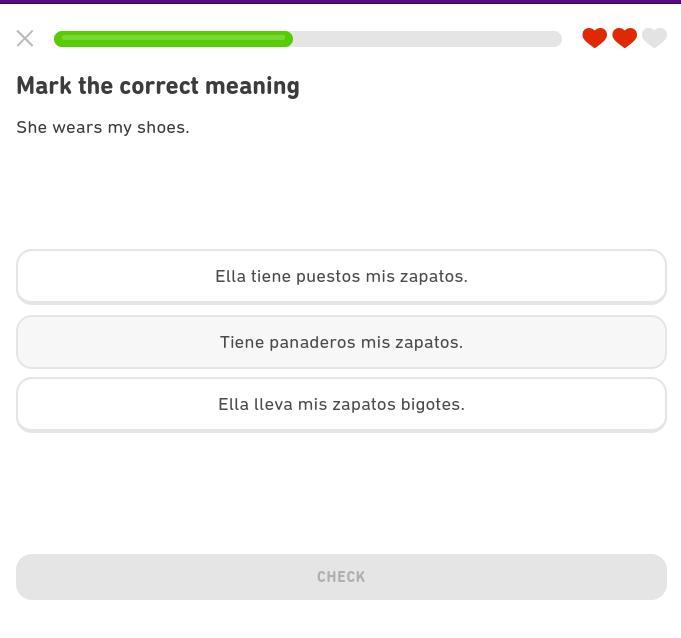Click 'bigotes' in the third answer choice
Image resolution: width=681 pixels, height=638 pixels.
tap(432, 405)
